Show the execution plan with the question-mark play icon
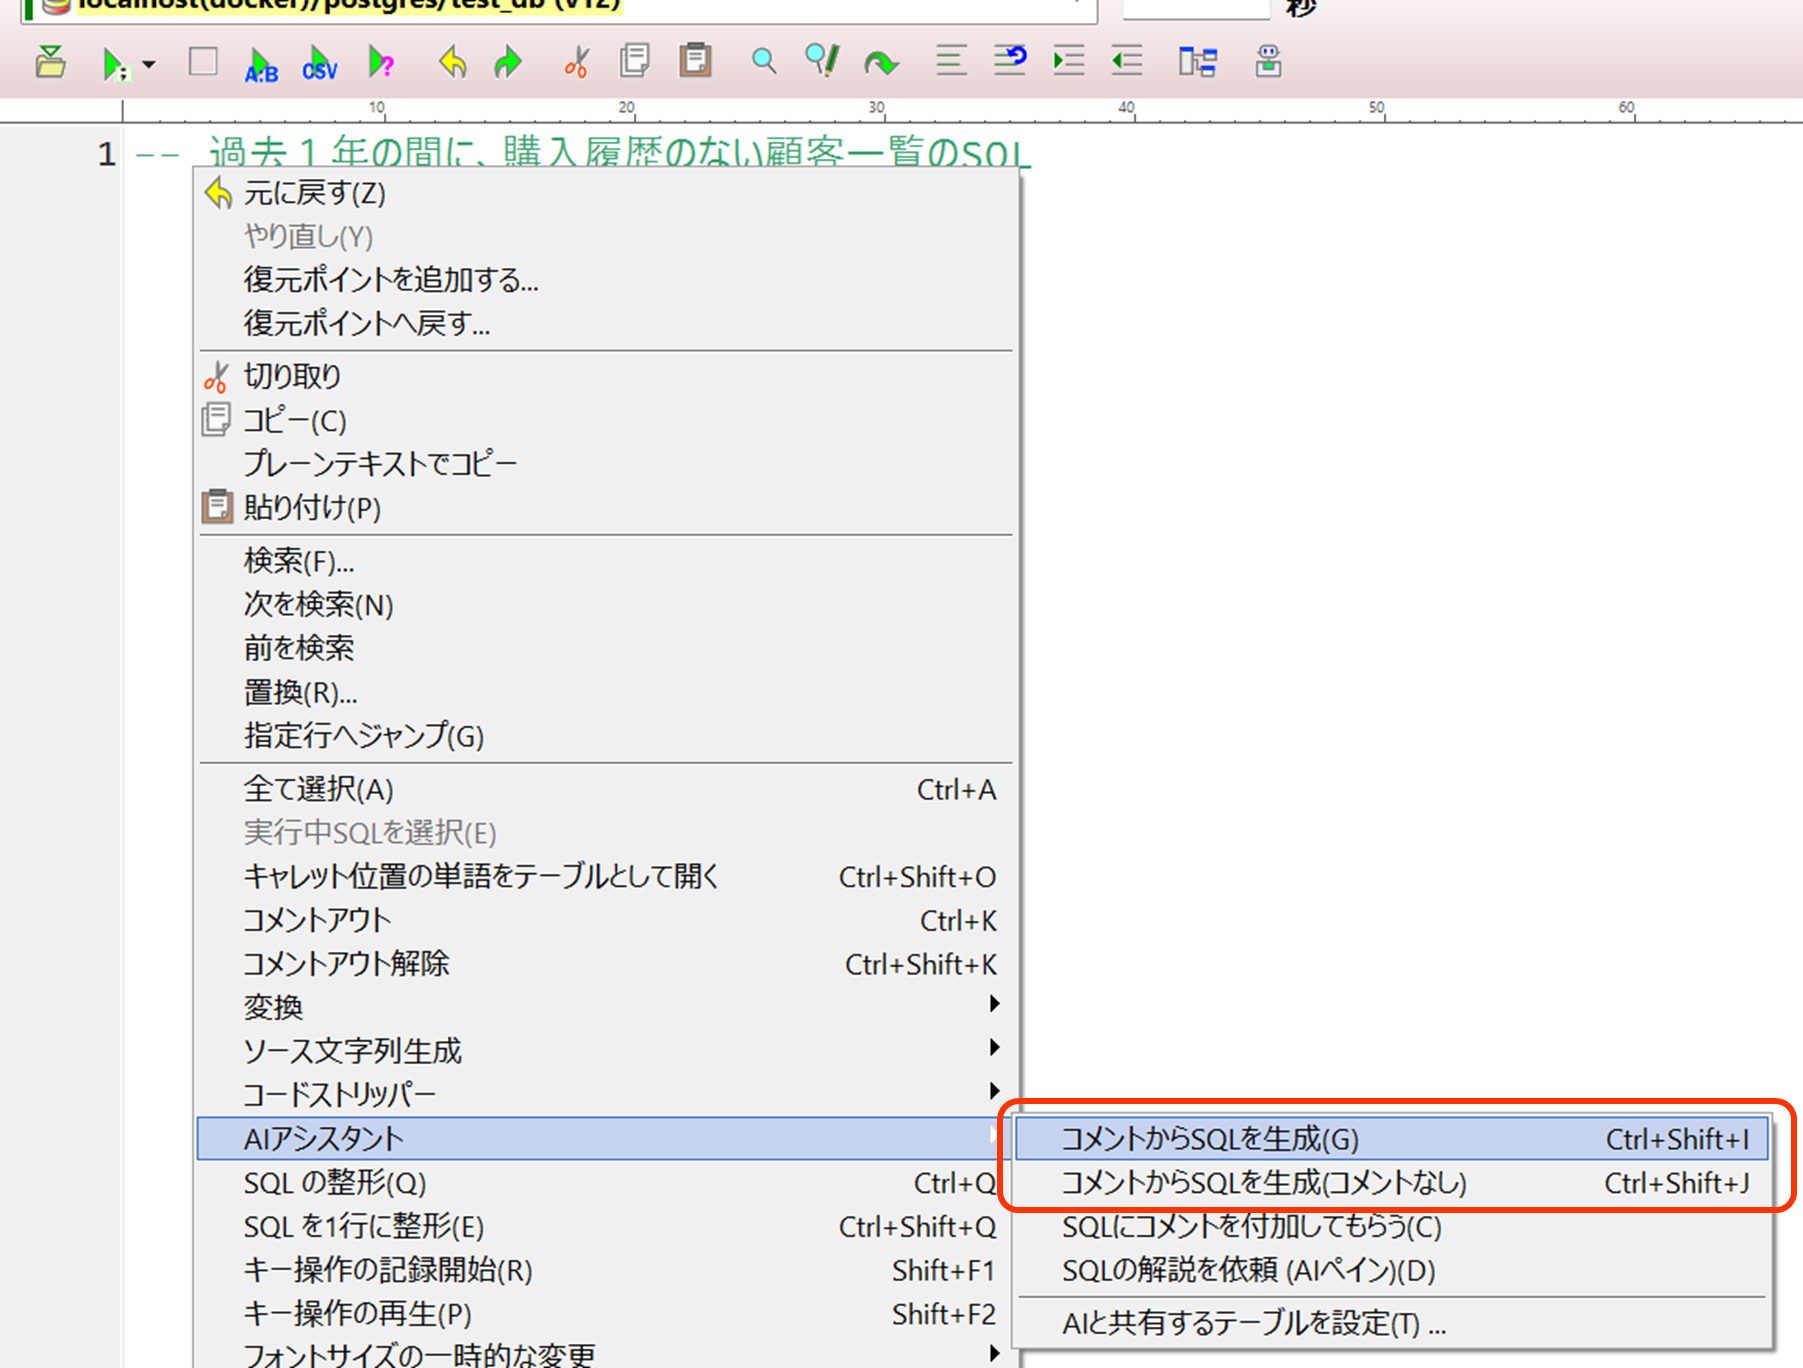1803x1368 pixels. click(381, 63)
